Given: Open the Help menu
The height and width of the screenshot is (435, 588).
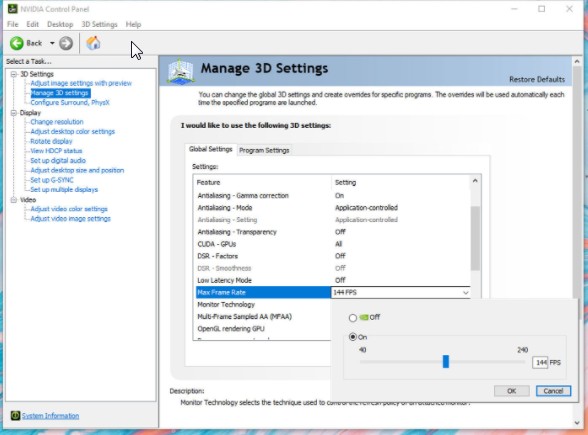Looking at the screenshot, I should pos(133,24).
